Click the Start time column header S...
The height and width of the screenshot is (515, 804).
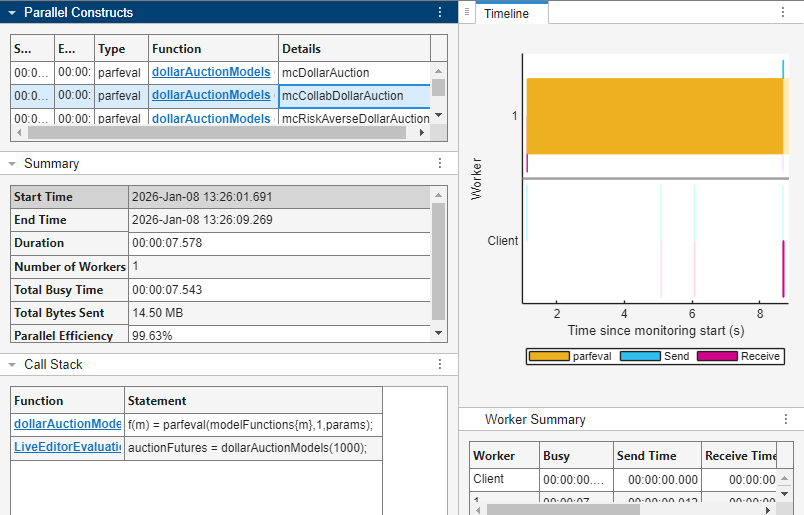[32, 49]
